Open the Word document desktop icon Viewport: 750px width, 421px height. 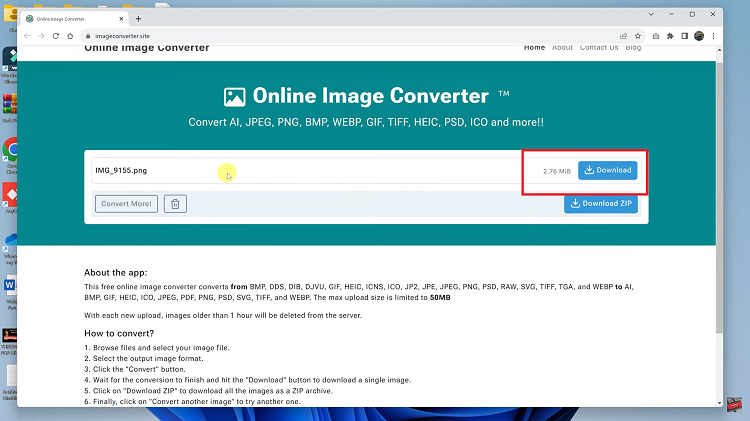point(10,293)
